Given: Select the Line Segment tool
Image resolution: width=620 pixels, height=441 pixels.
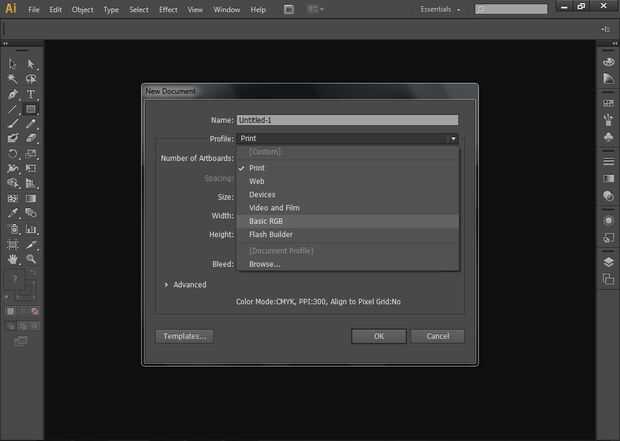Looking at the screenshot, I should point(12,109).
